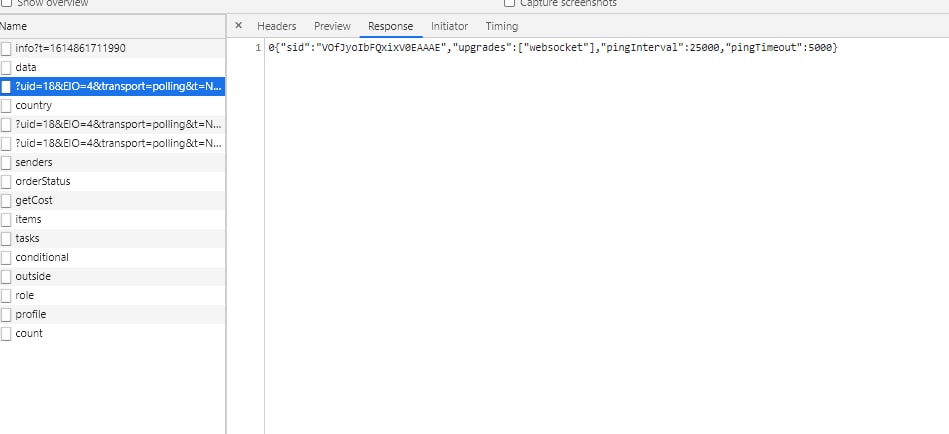Select the orderStatus request row
949x434 pixels.
point(113,182)
